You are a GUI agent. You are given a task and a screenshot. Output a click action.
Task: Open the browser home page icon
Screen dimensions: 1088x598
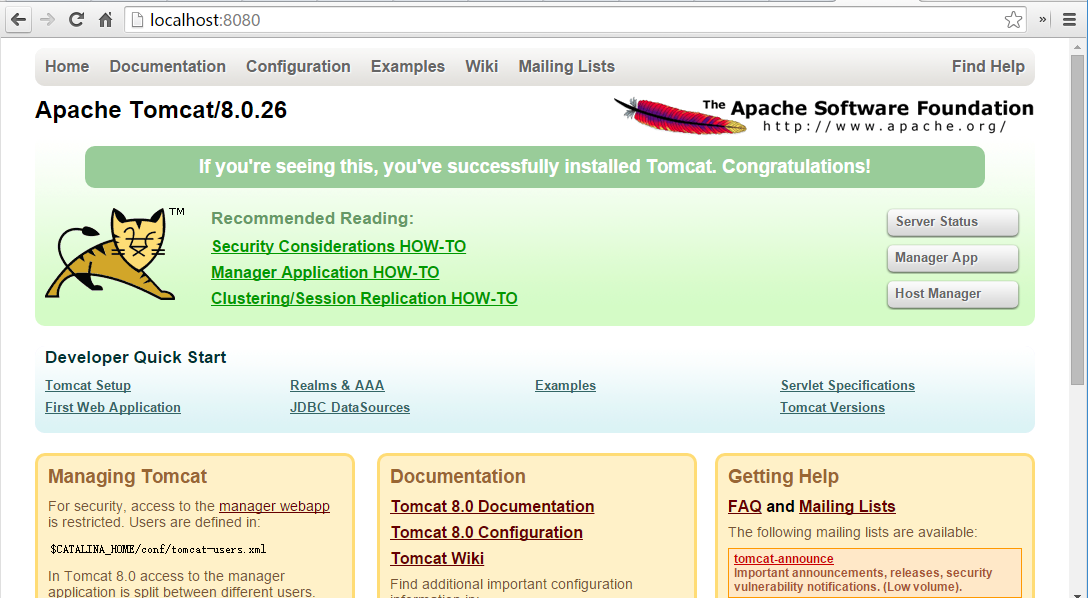105,20
